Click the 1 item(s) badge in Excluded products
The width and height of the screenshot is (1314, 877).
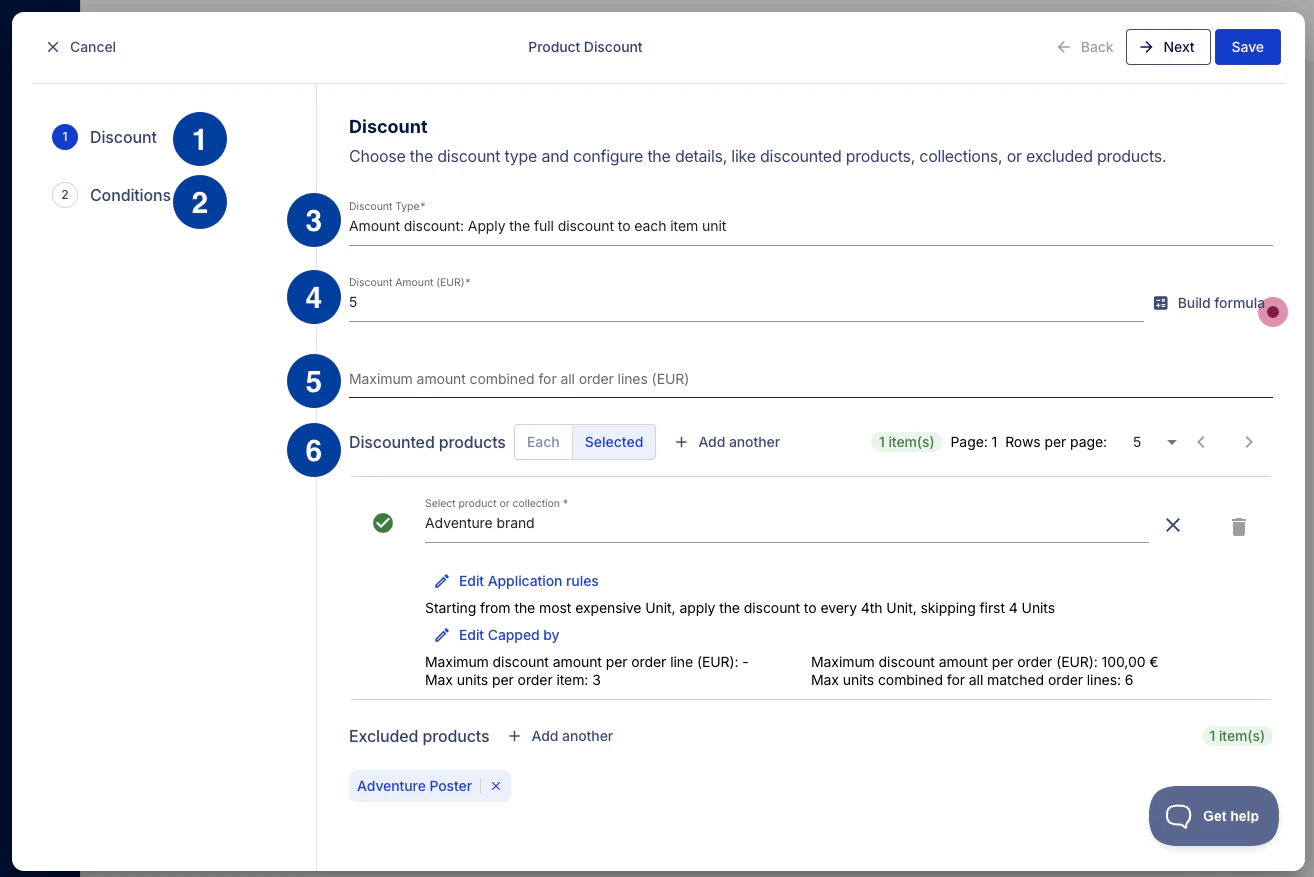(1237, 736)
